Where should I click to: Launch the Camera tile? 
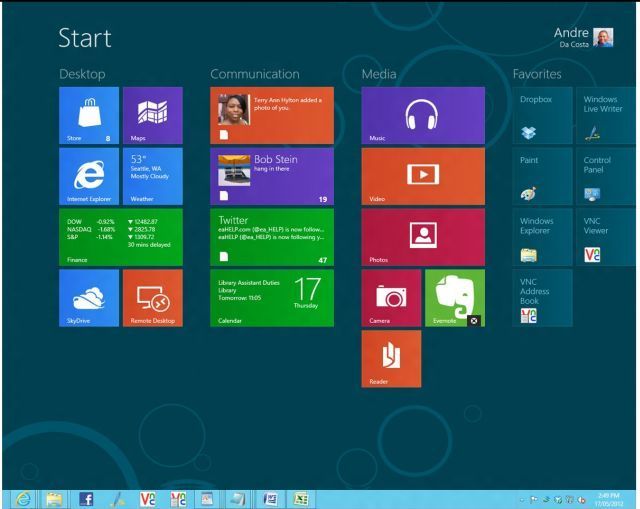(x=391, y=297)
